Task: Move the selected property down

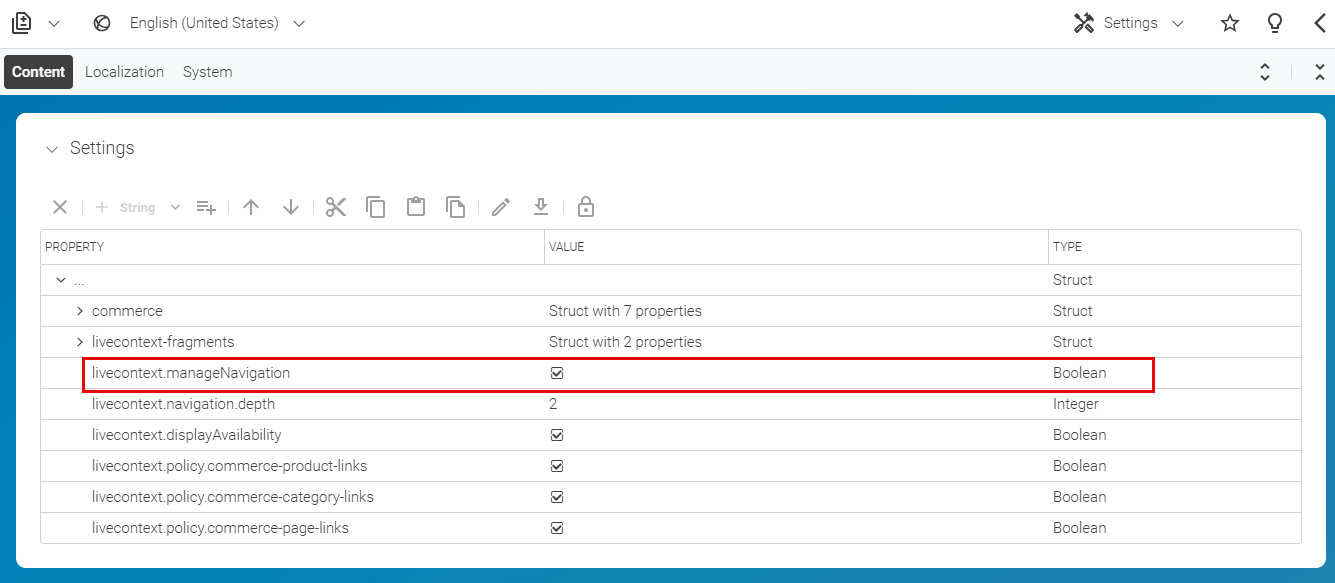Action: click(x=290, y=206)
